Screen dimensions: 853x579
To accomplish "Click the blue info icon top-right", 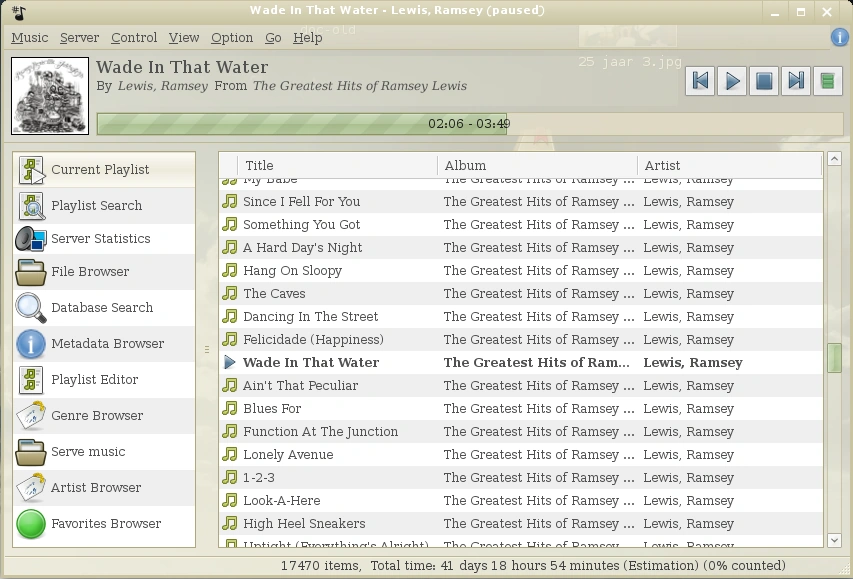I will (x=840, y=38).
